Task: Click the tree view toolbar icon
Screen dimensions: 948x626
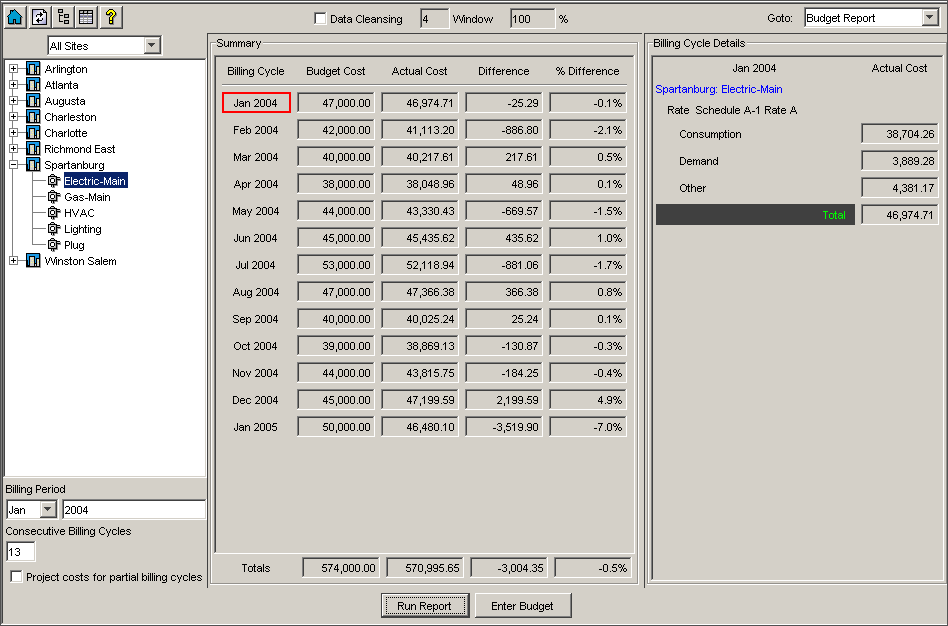Action: pyautogui.click(x=63, y=17)
